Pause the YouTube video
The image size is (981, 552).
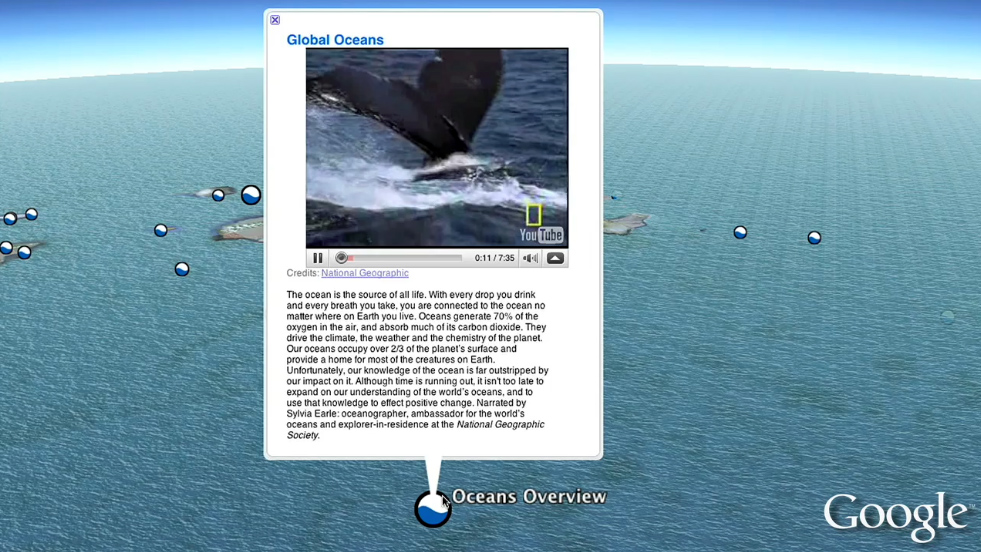[318, 258]
